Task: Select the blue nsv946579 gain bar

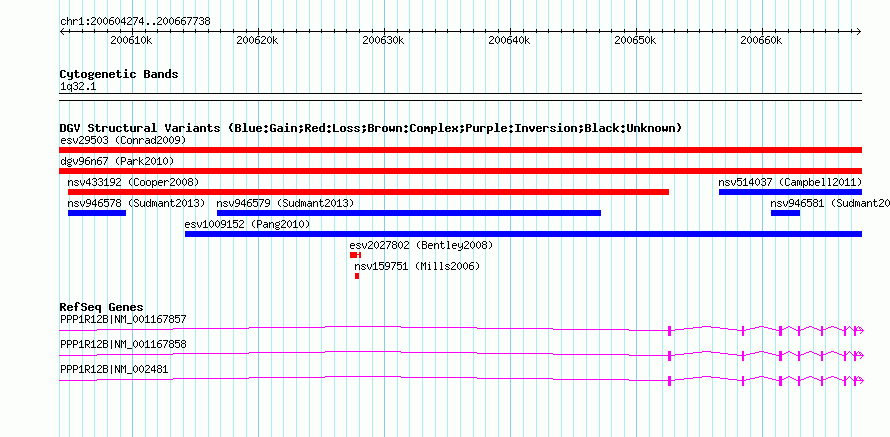Action: click(409, 213)
